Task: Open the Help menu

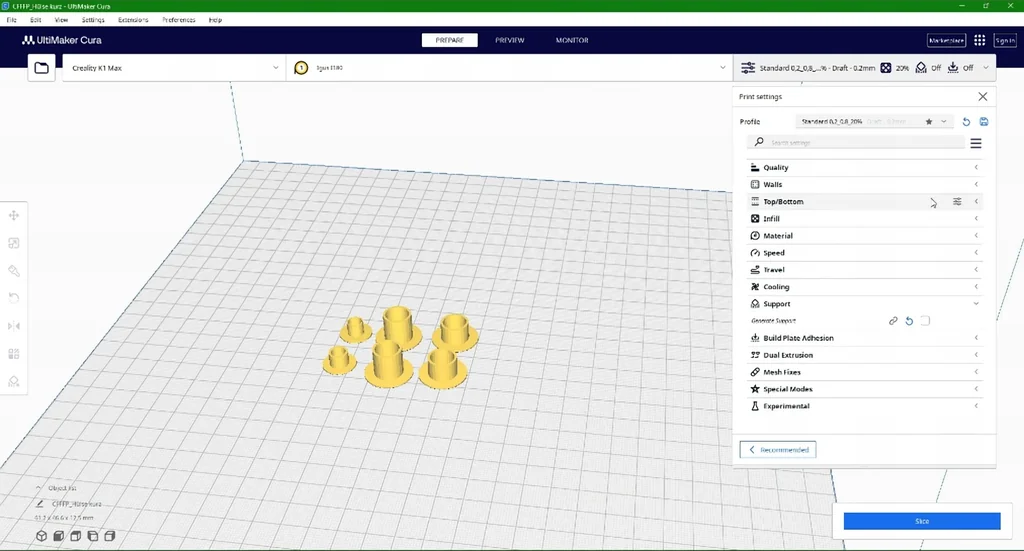Action: click(215, 20)
